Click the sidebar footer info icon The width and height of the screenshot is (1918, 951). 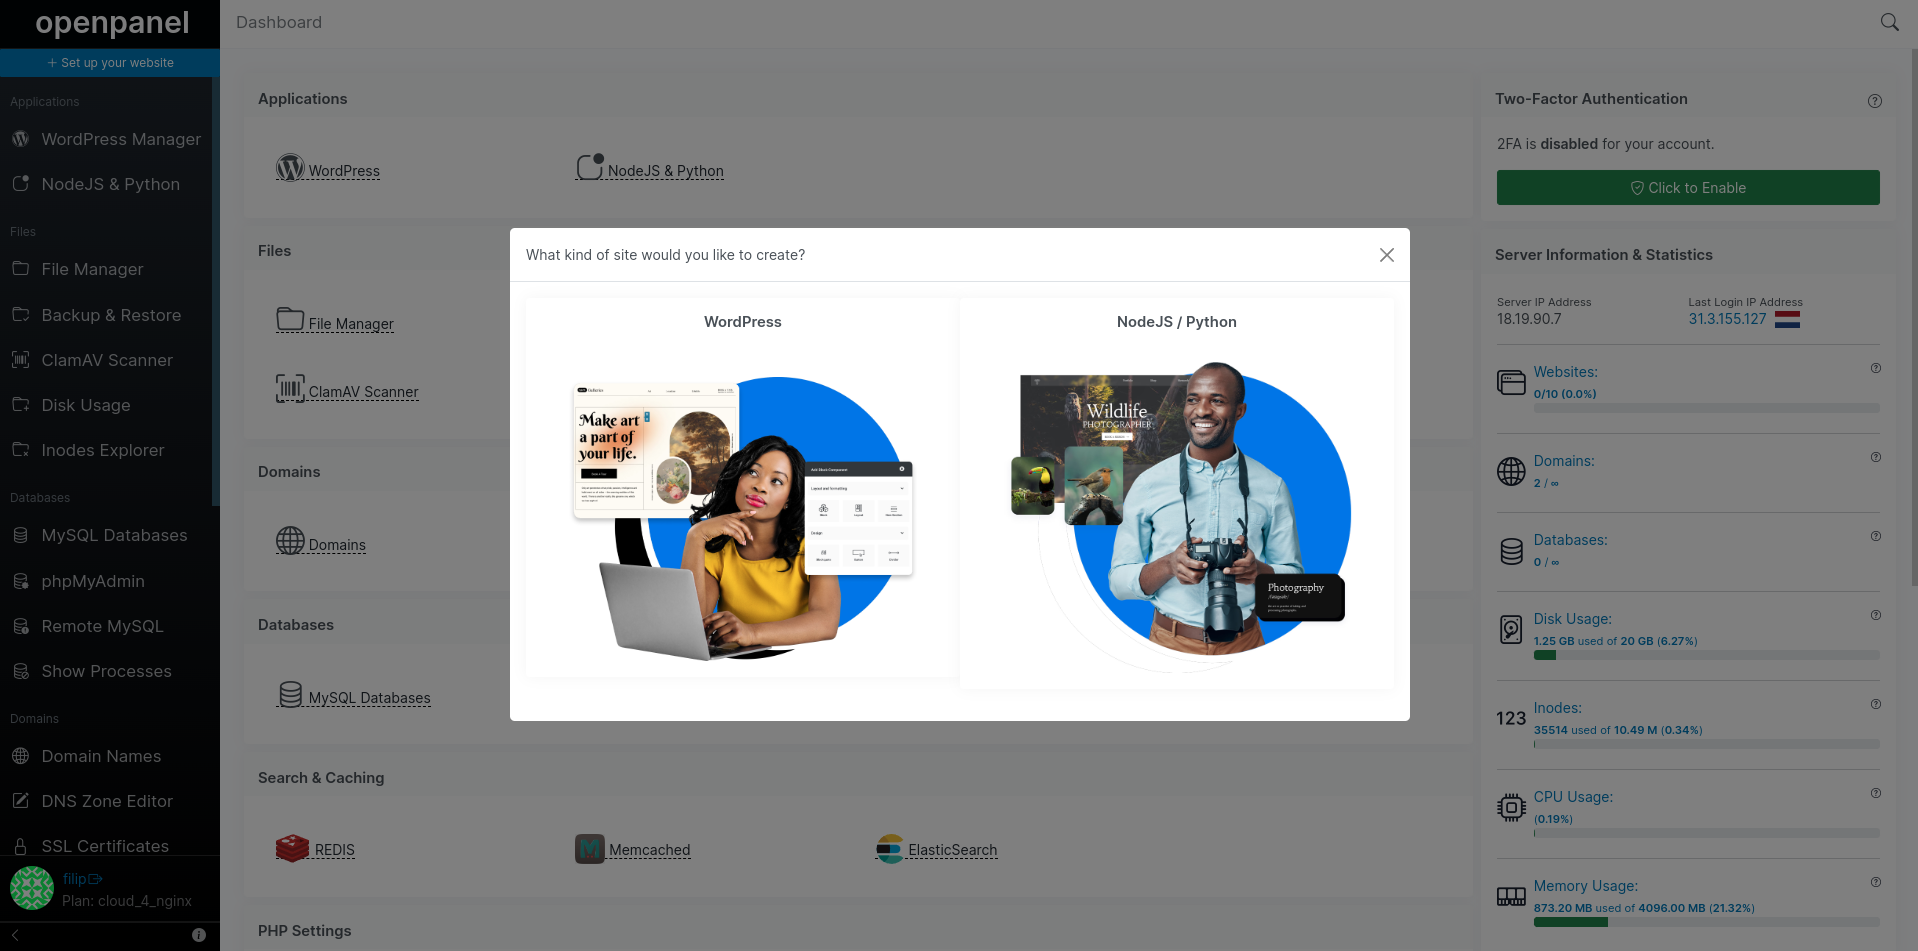199,935
